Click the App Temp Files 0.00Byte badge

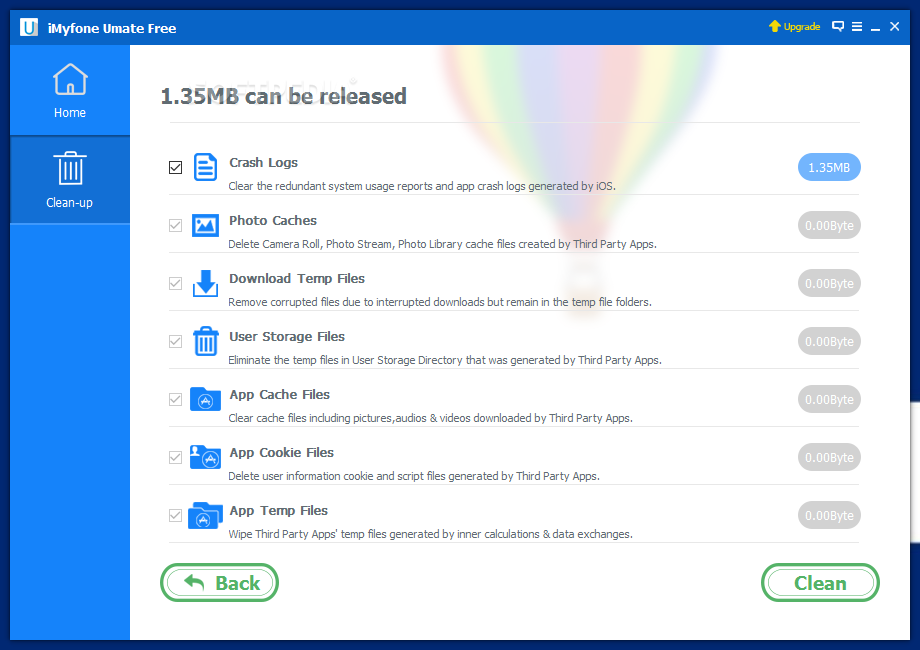tap(829, 516)
